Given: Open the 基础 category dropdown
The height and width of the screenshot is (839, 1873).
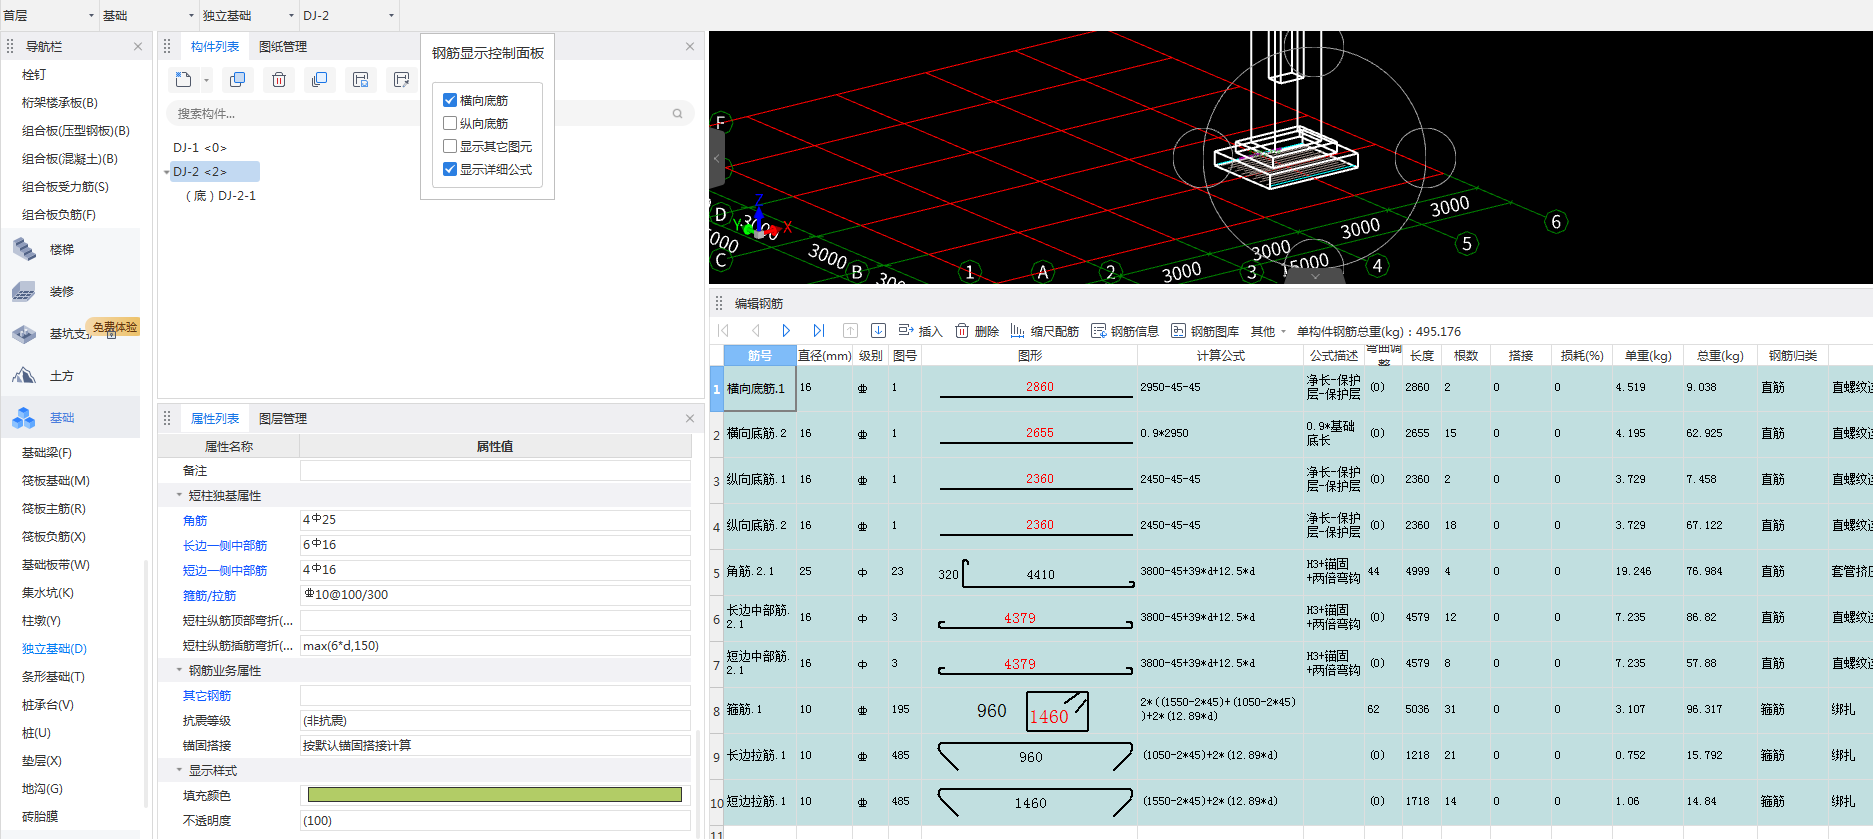Looking at the screenshot, I should [x=149, y=15].
